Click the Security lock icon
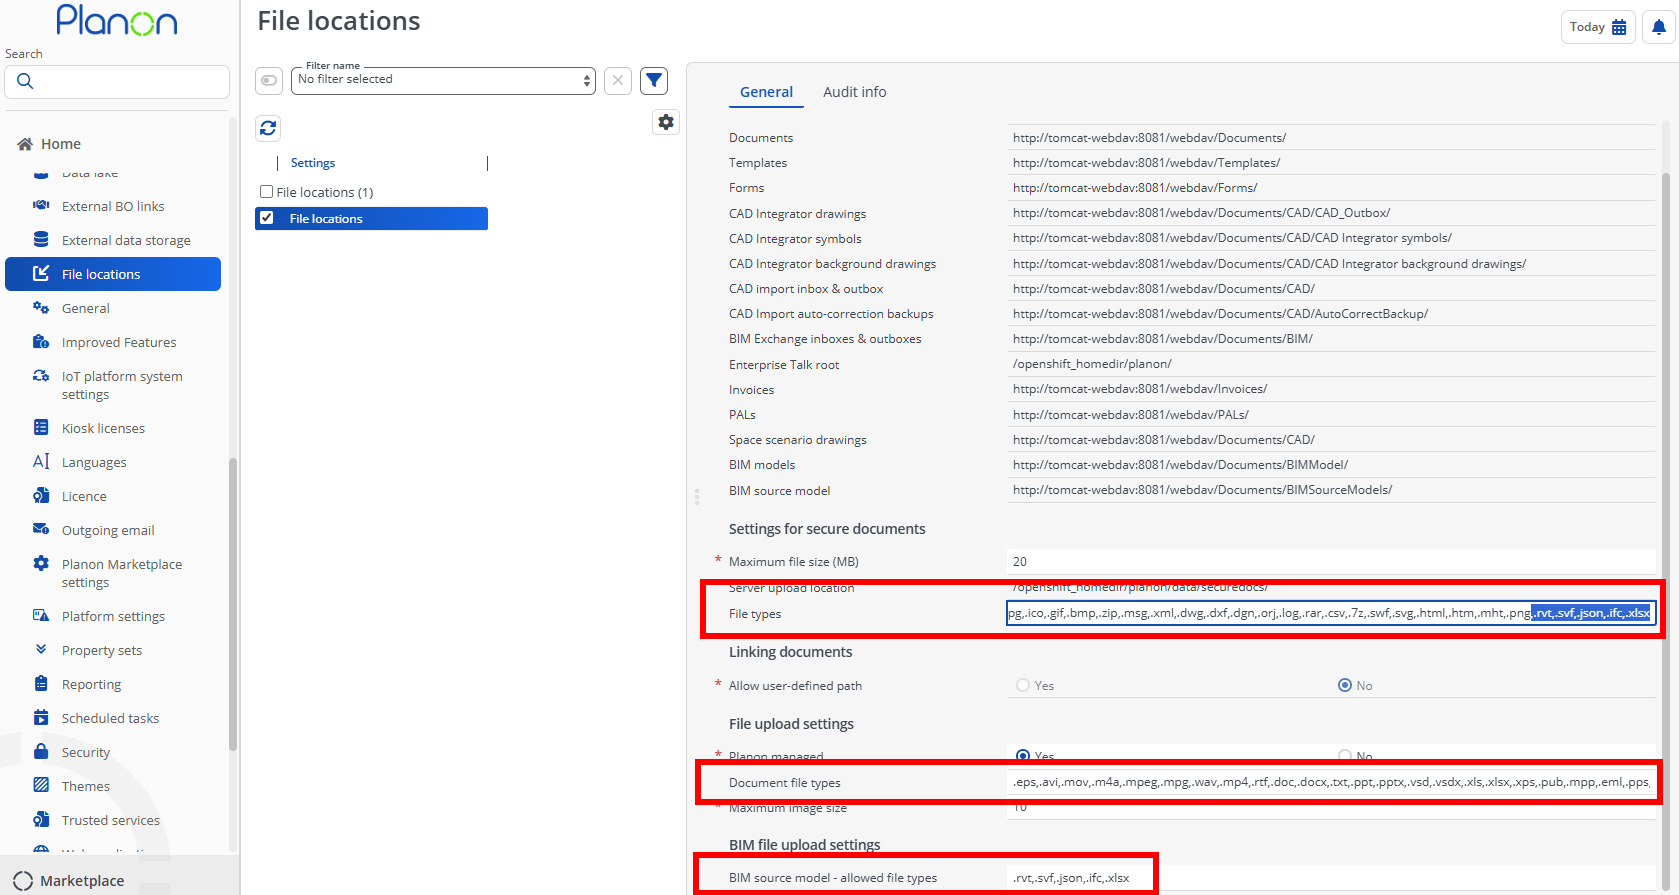Image resolution: width=1679 pixels, height=895 pixels. pos(41,751)
